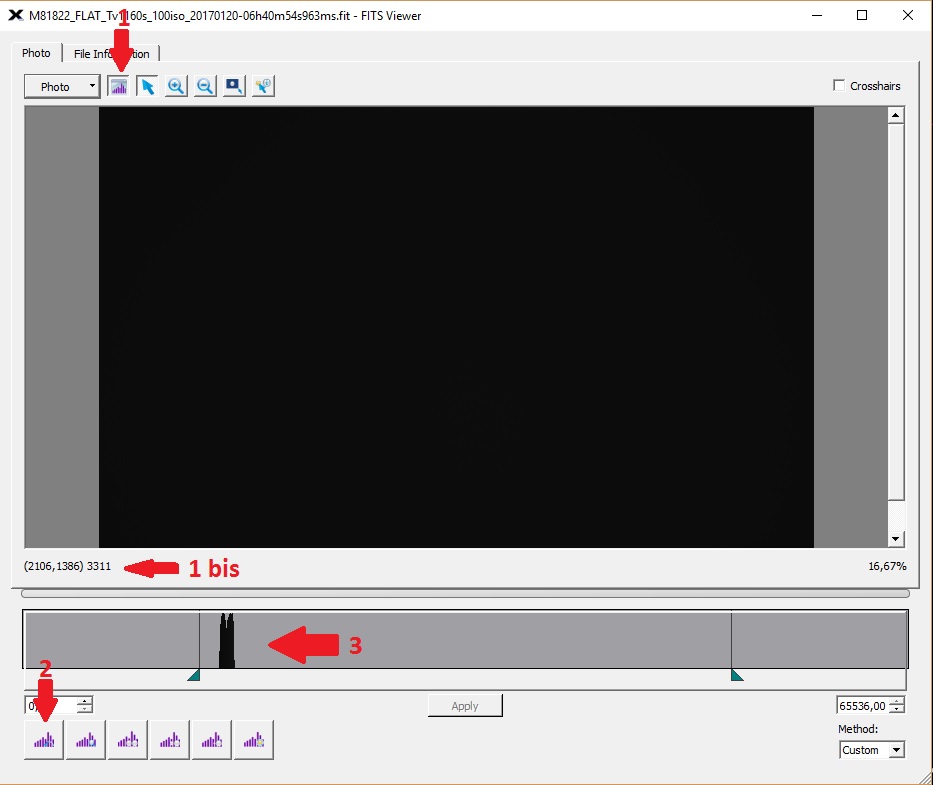Click the Apply button
This screenshot has width=933, height=785.
pos(465,706)
